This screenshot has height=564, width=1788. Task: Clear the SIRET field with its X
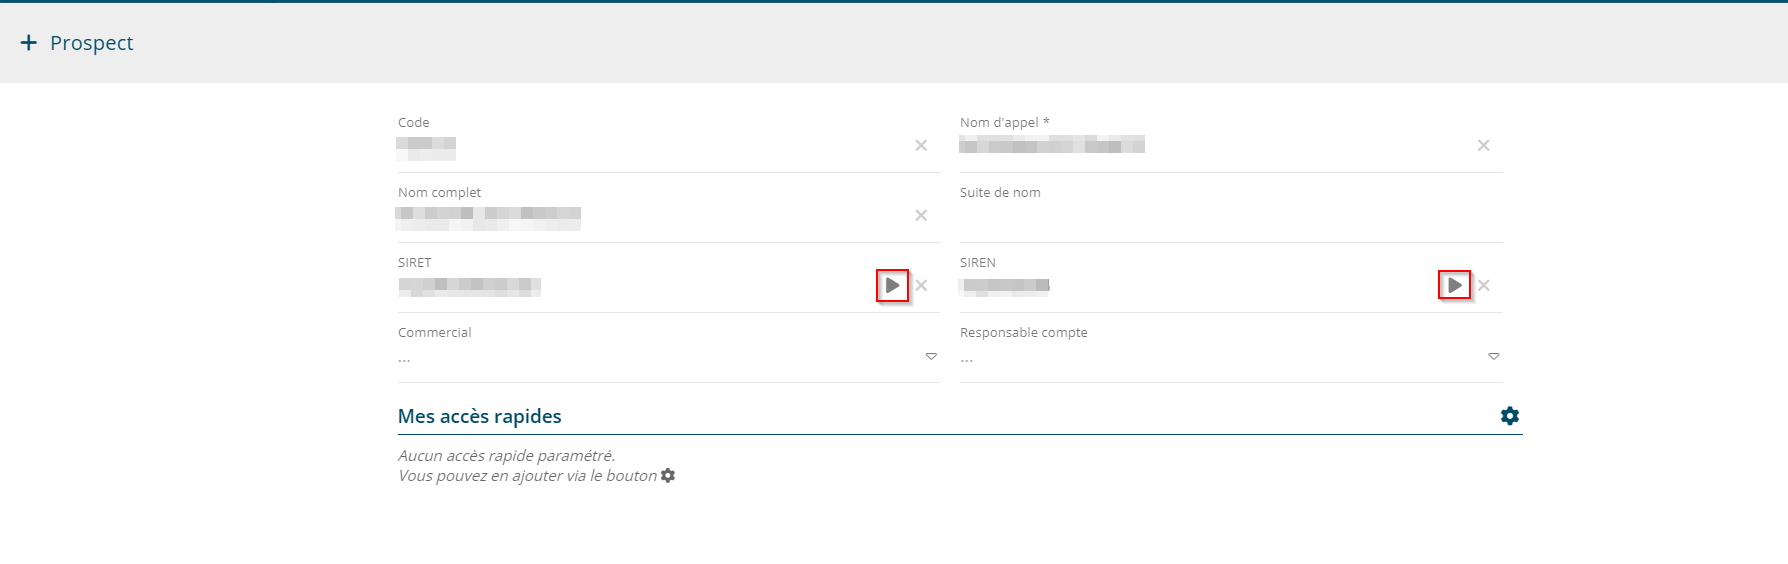coord(921,286)
